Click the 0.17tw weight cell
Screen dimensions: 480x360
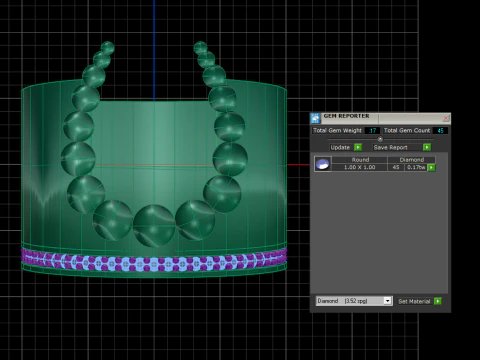416,167
